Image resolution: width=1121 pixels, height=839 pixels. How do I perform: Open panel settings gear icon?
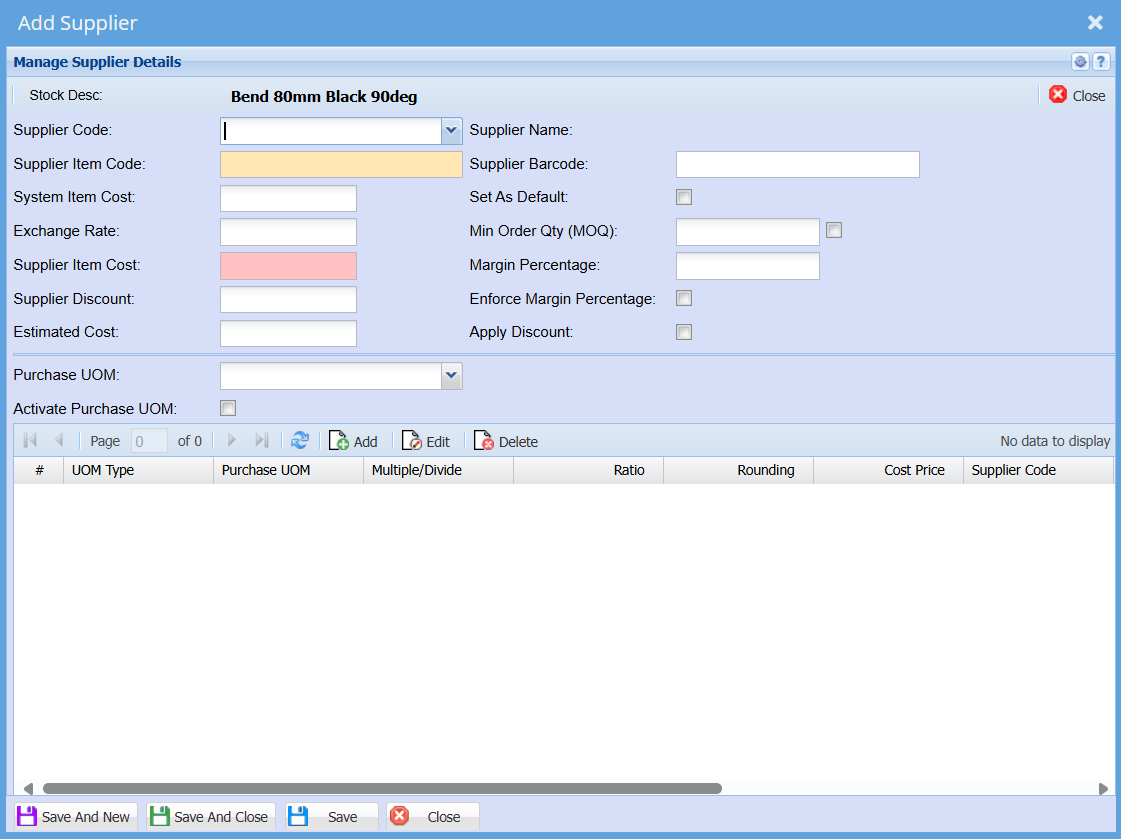point(1080,61)
